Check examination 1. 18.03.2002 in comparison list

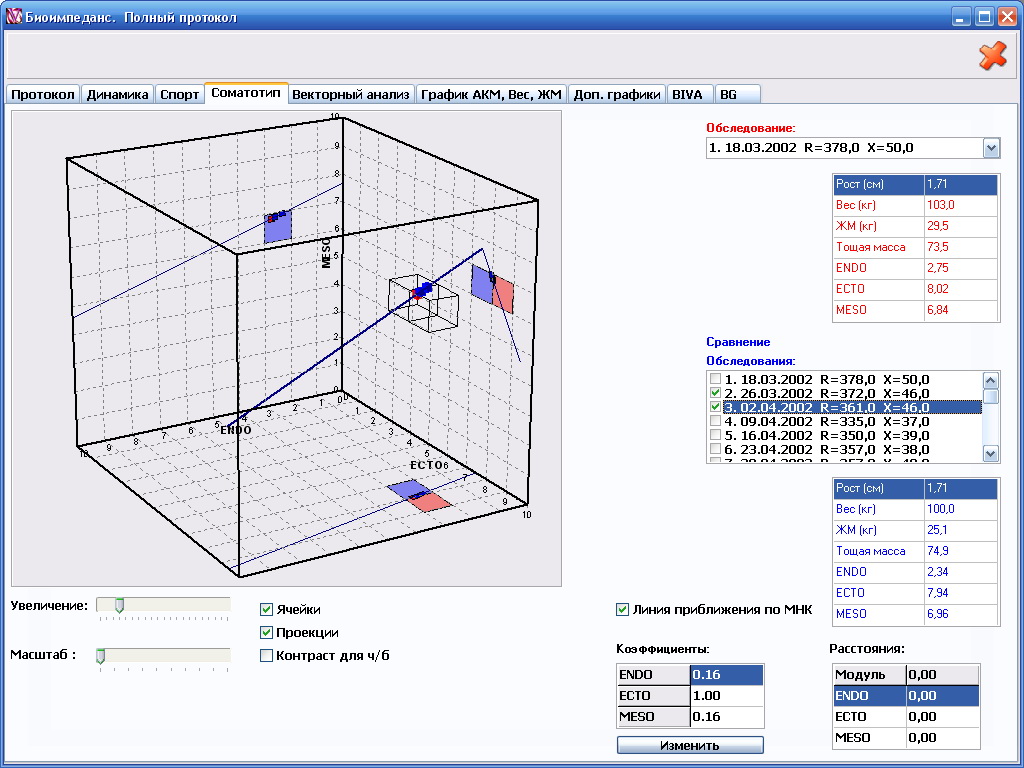pyautogui.click(x=716, y=379)
